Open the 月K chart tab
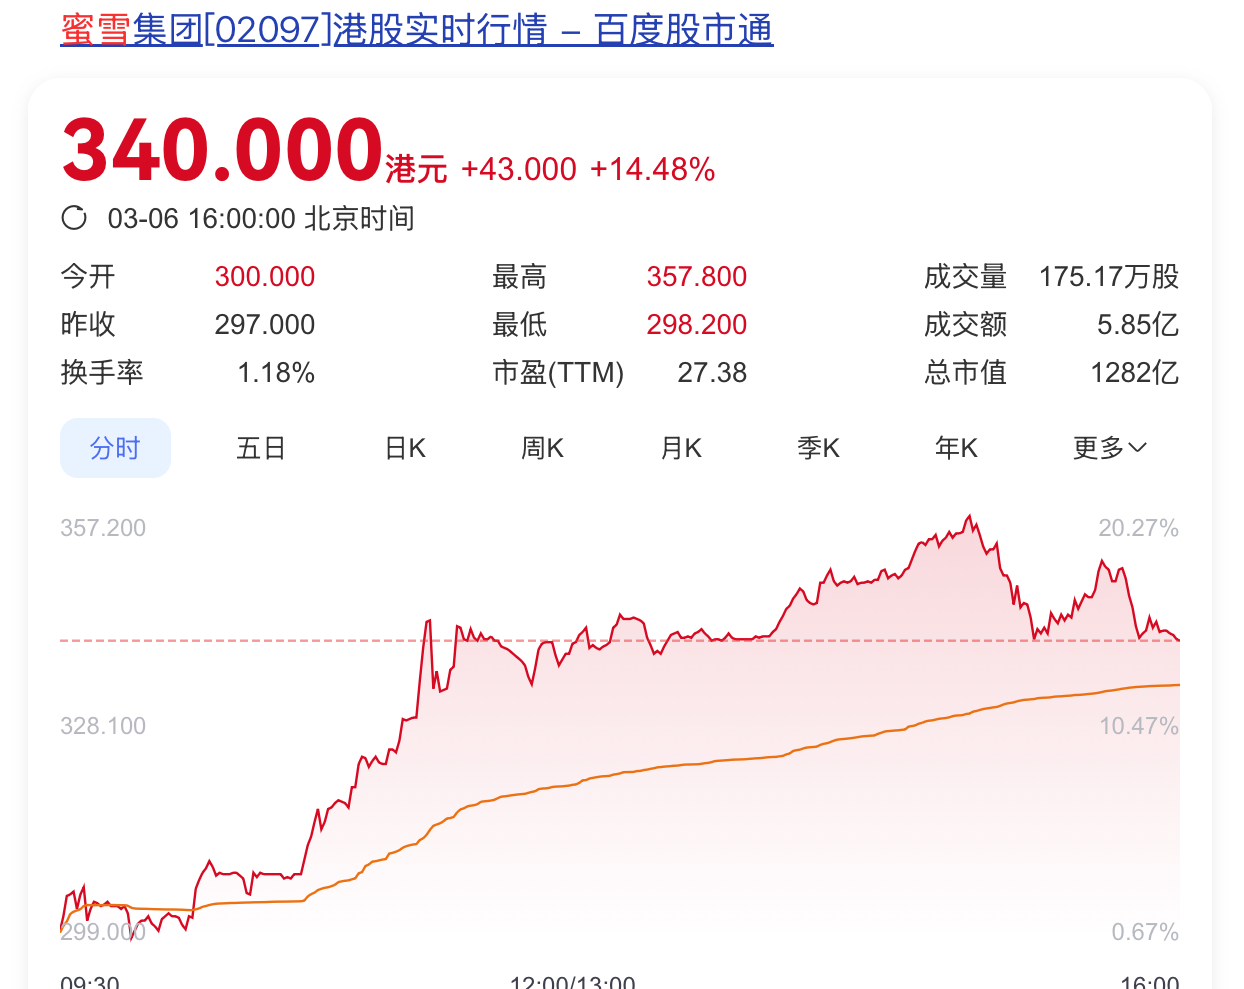The image size is (1244, 989). [681, 448]
